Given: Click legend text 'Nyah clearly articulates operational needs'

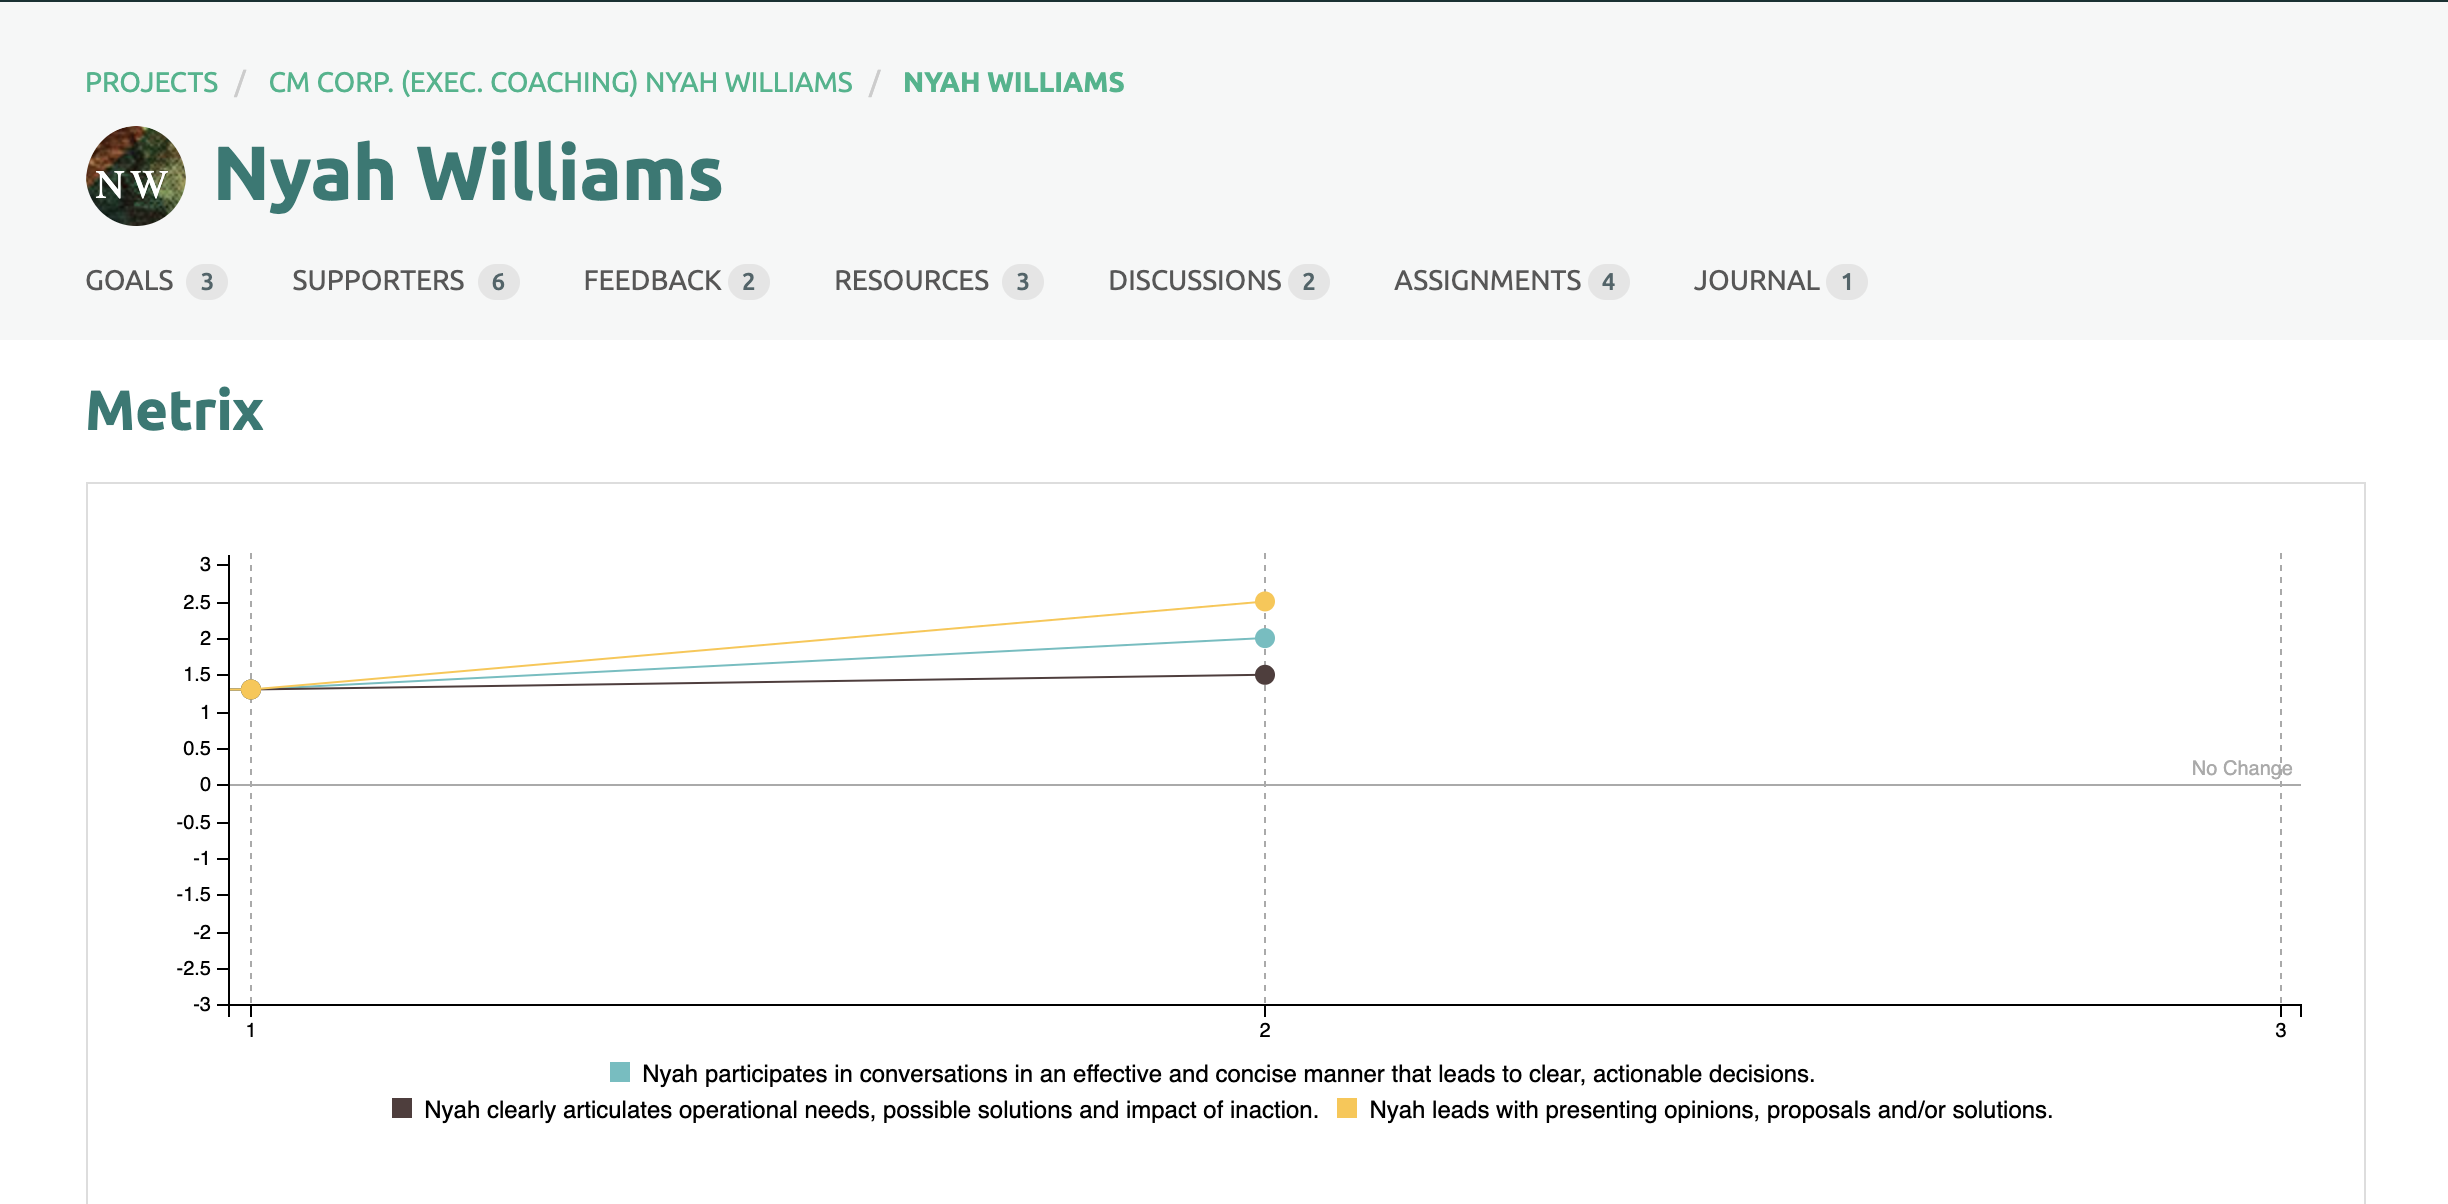Looking at the screenshot, I should tap(871, 1110).
